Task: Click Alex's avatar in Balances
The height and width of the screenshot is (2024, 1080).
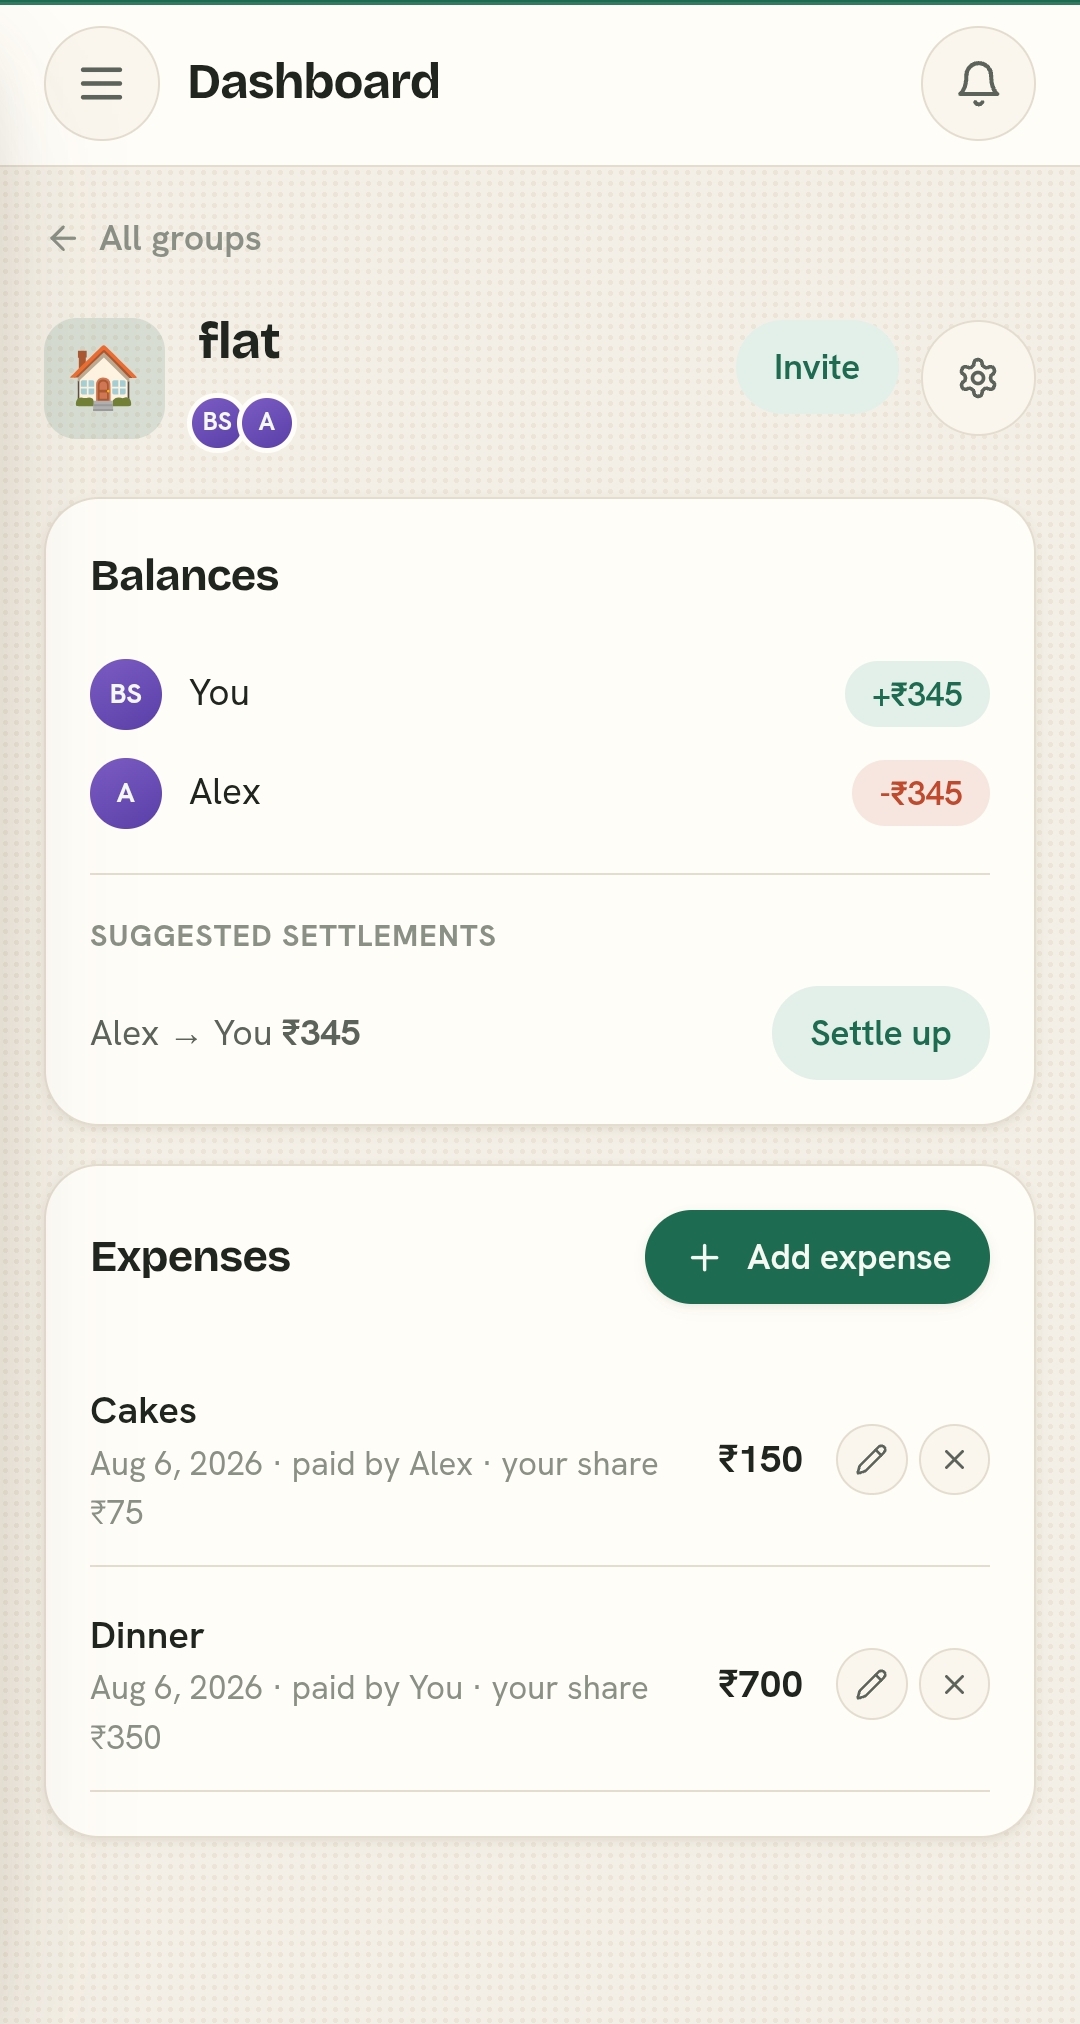Action: pos(126,793)
